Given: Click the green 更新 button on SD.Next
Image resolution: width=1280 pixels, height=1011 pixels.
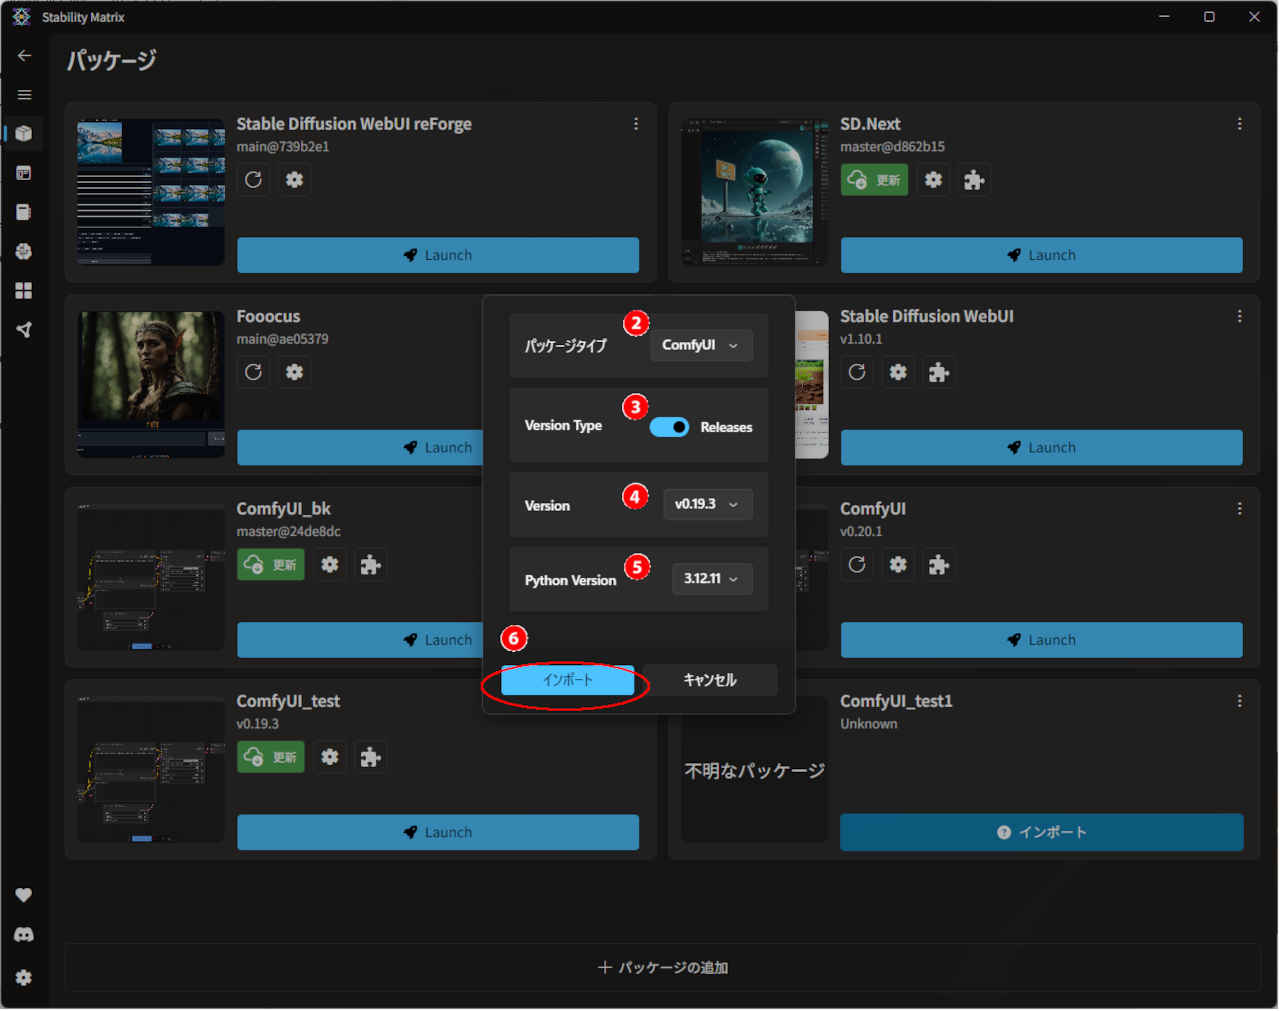Looking at the screenshot, I should (874, 180).
